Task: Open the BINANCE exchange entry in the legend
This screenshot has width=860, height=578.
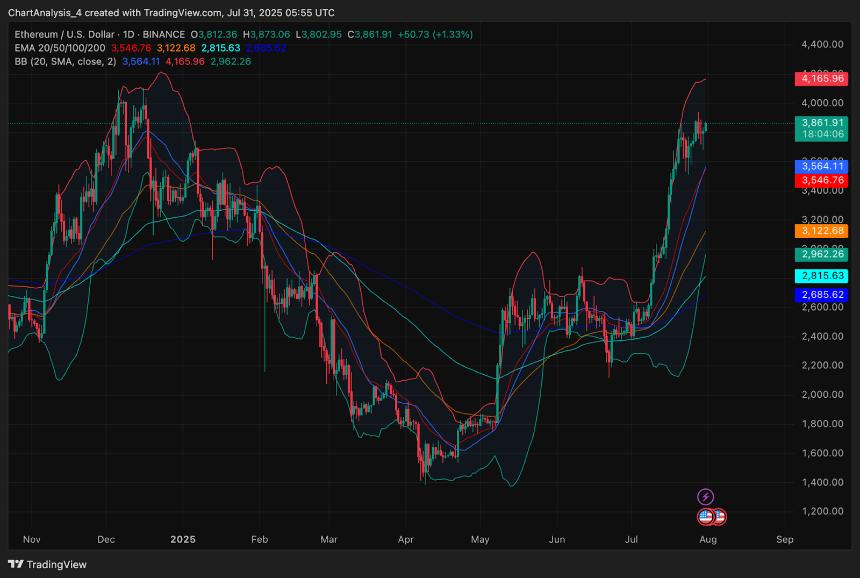Action: click(x=166, y=33)
